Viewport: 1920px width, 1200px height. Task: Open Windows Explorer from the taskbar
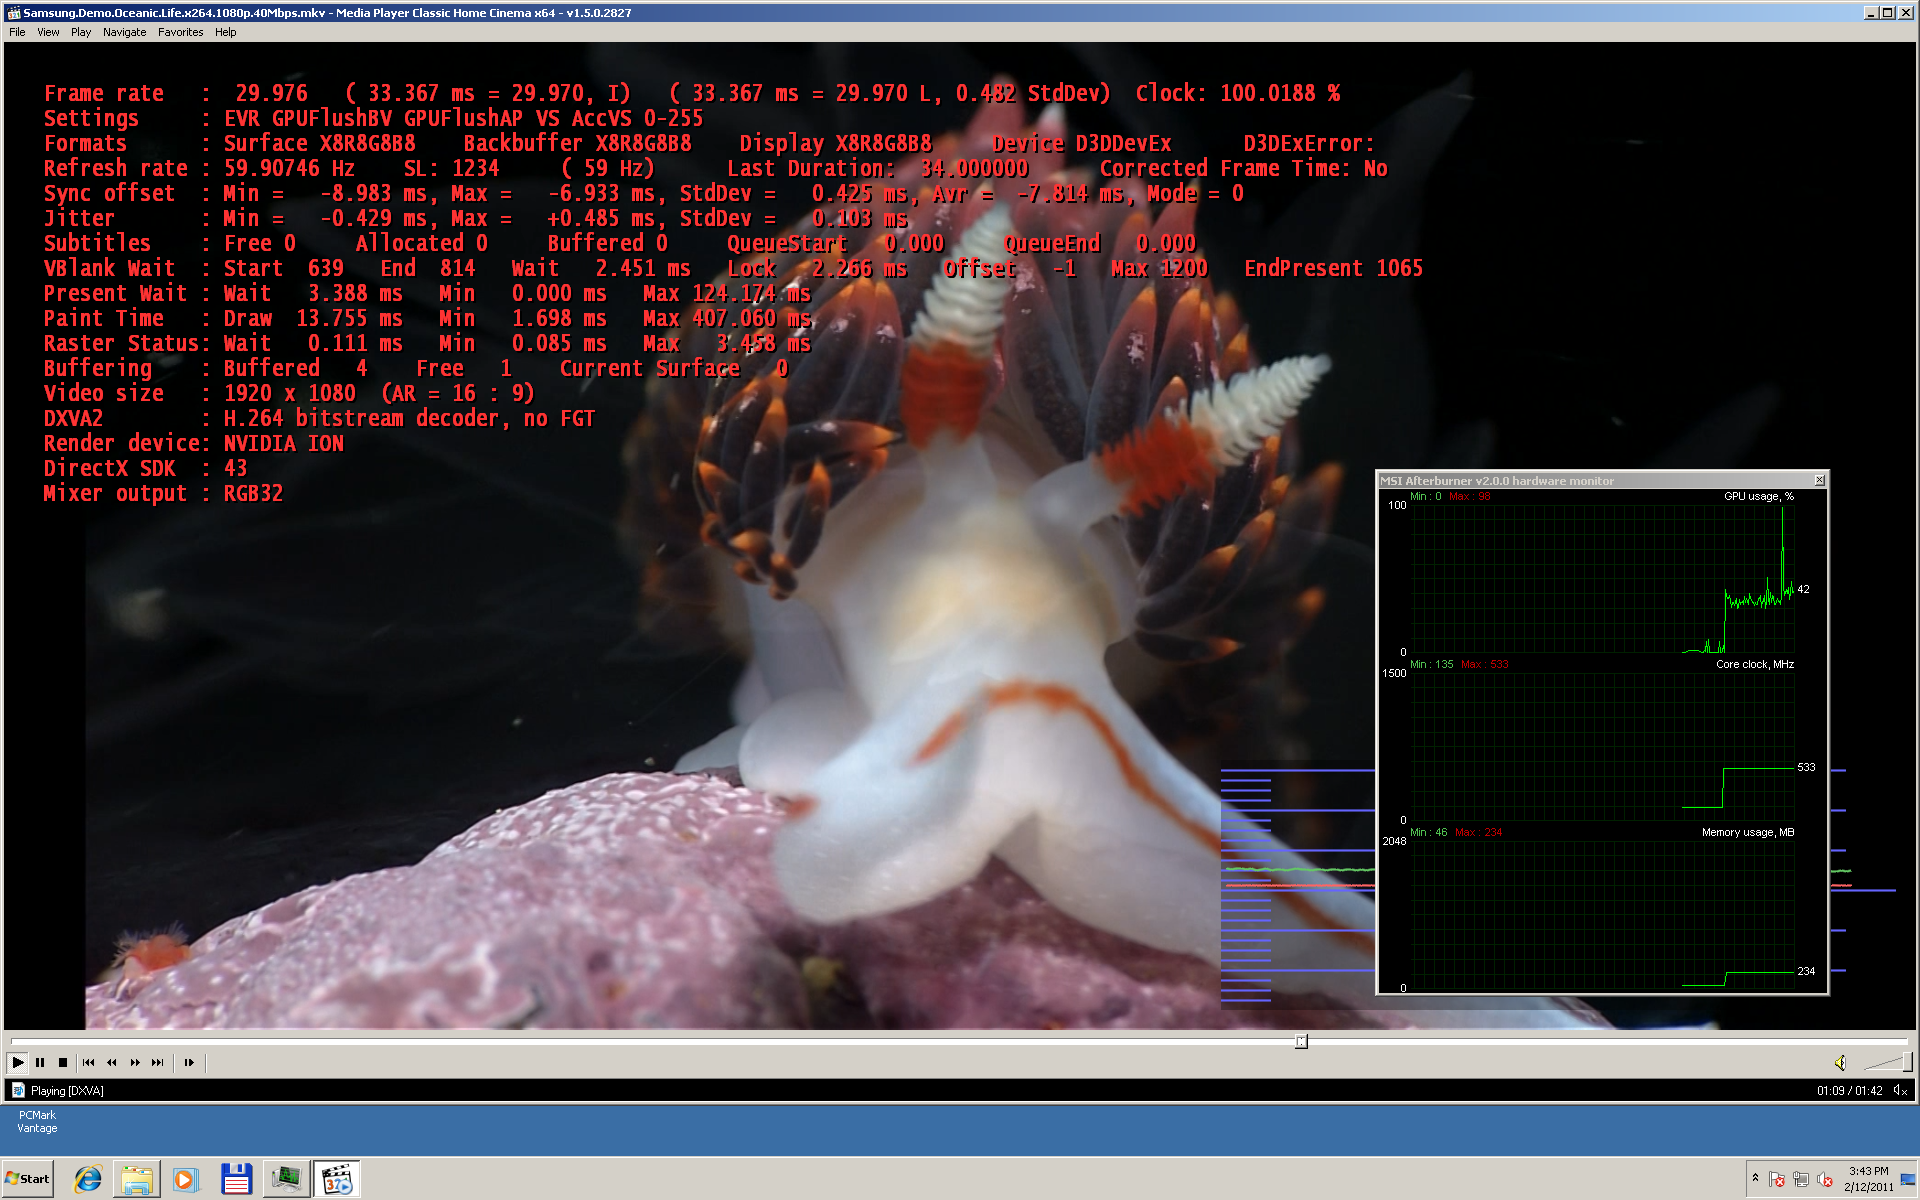tap(137, 1179)
